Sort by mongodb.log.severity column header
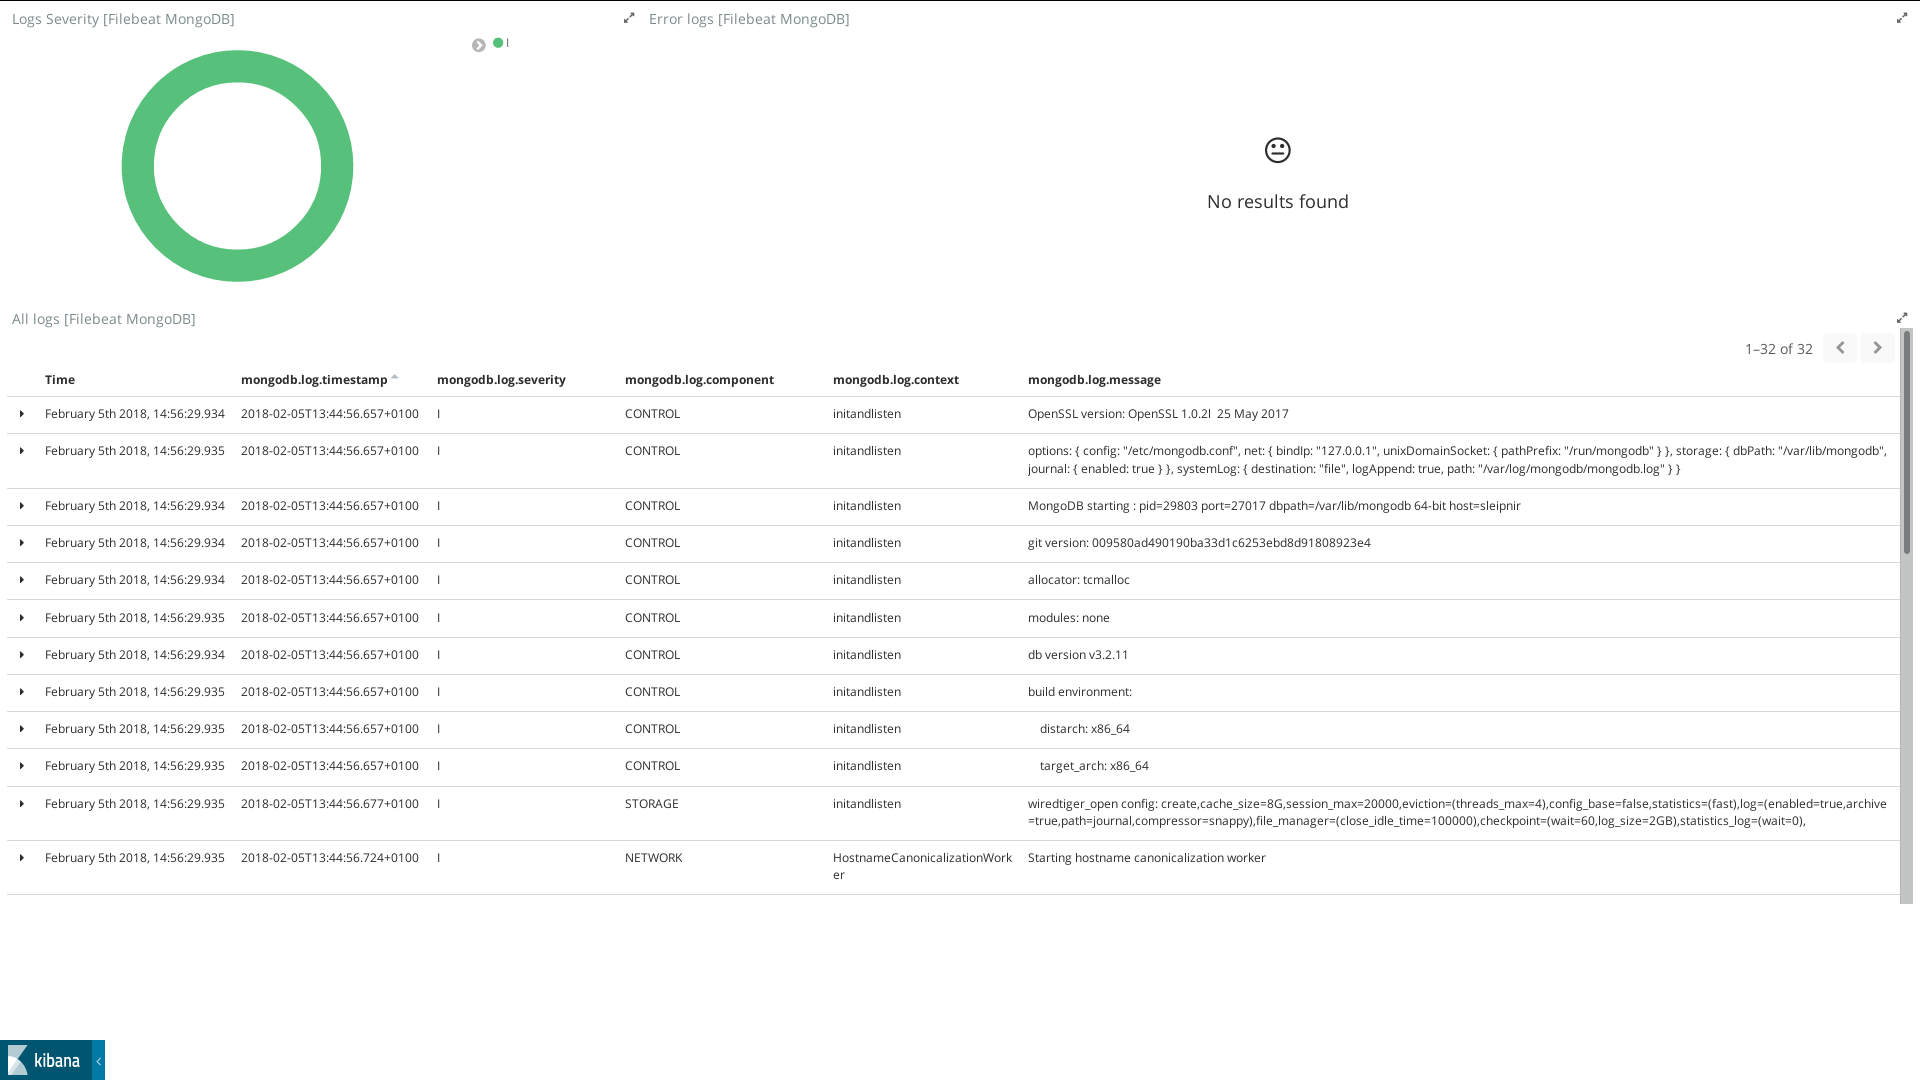Image resolution: width=1920 pixels, height=1080 pixels. click(x=501, y=379)
